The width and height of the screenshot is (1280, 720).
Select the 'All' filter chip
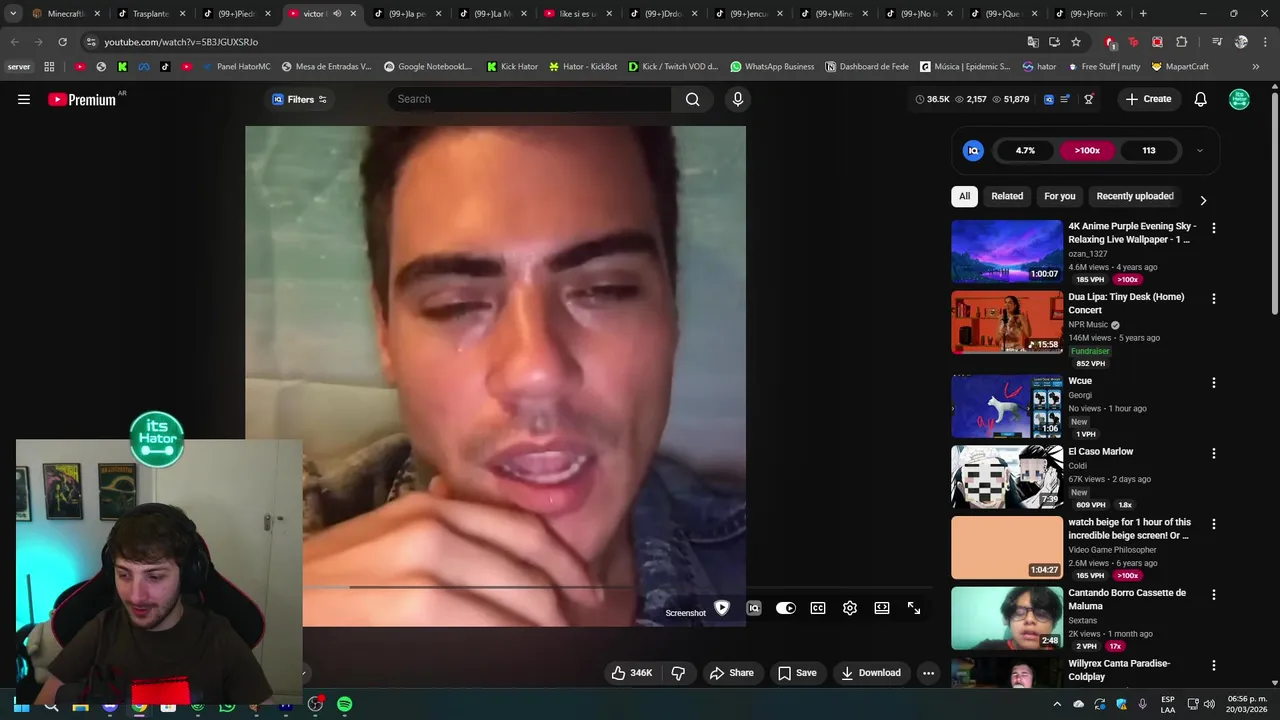(964, 196)
